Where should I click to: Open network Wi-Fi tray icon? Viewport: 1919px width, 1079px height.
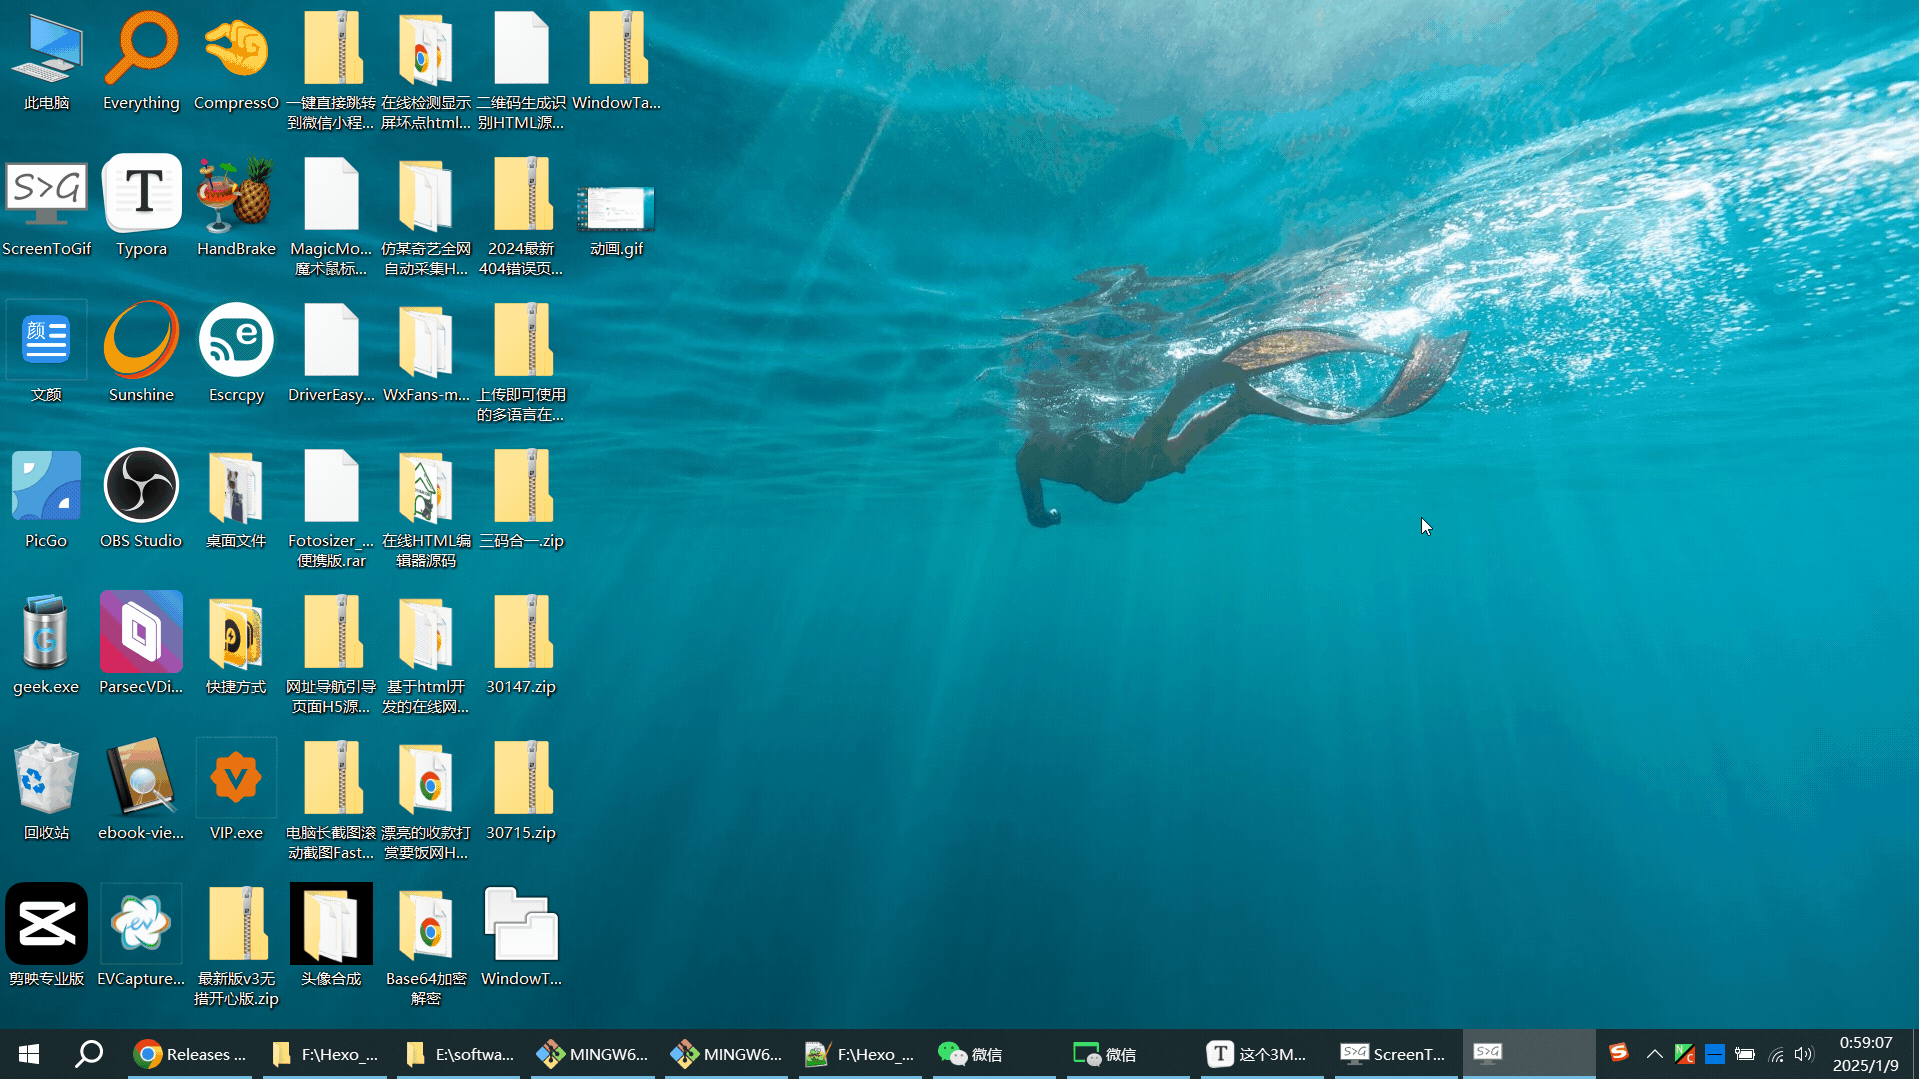pyautogui.click(x=1776, y=1054)
